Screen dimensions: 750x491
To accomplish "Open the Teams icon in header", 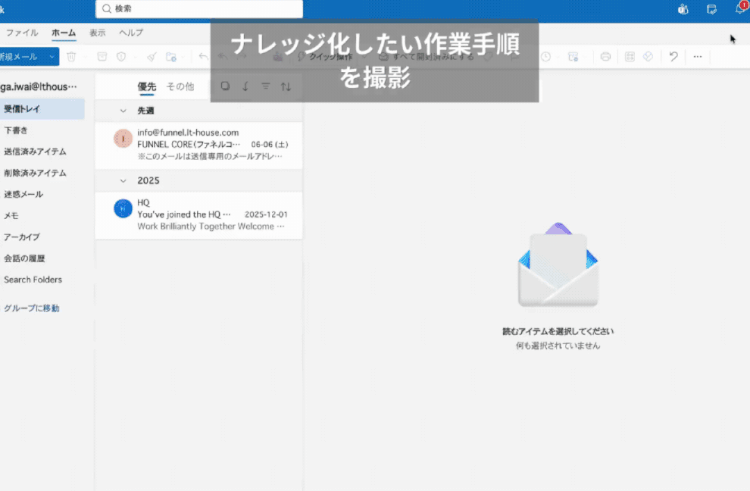I will point(683,9).
